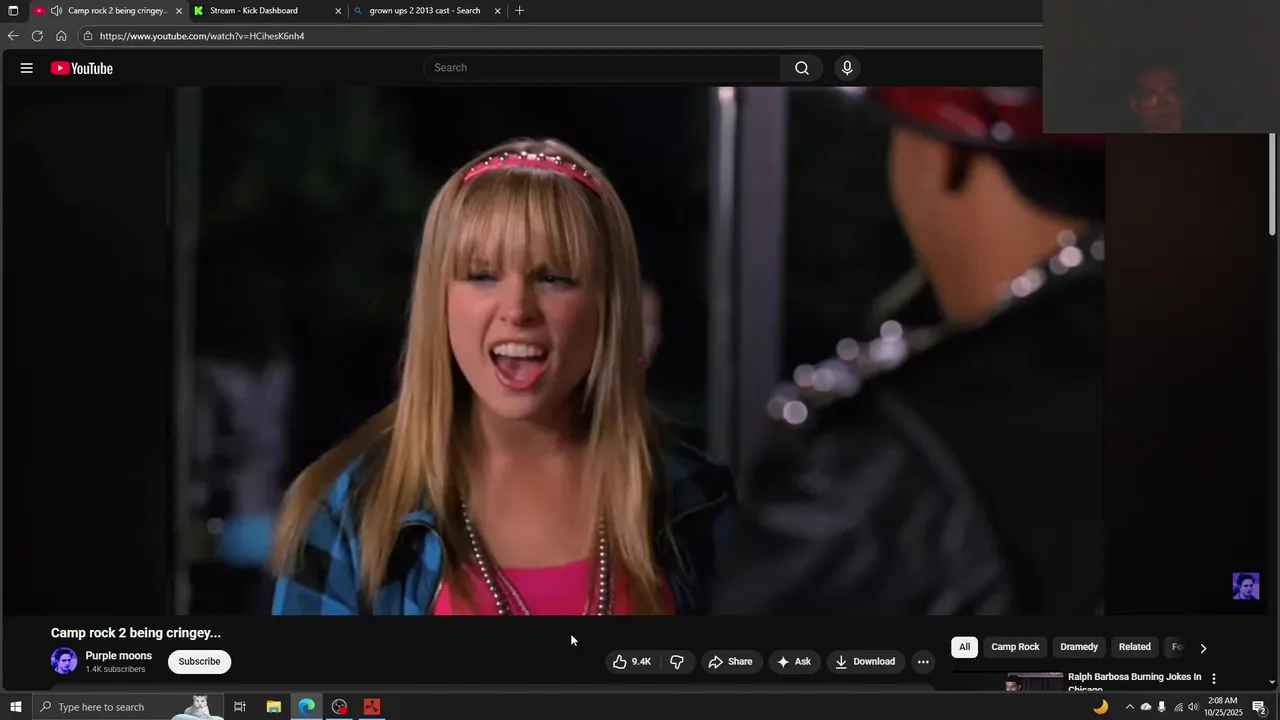Viewport: 1280px width, 720px height.
Task: Select the All filter chip
Action: click(x=964, y=647)
